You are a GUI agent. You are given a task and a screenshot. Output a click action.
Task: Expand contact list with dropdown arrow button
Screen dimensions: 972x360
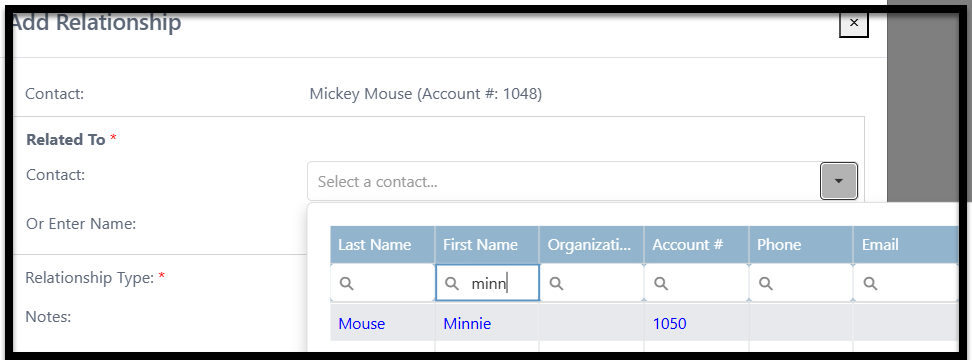839,181
